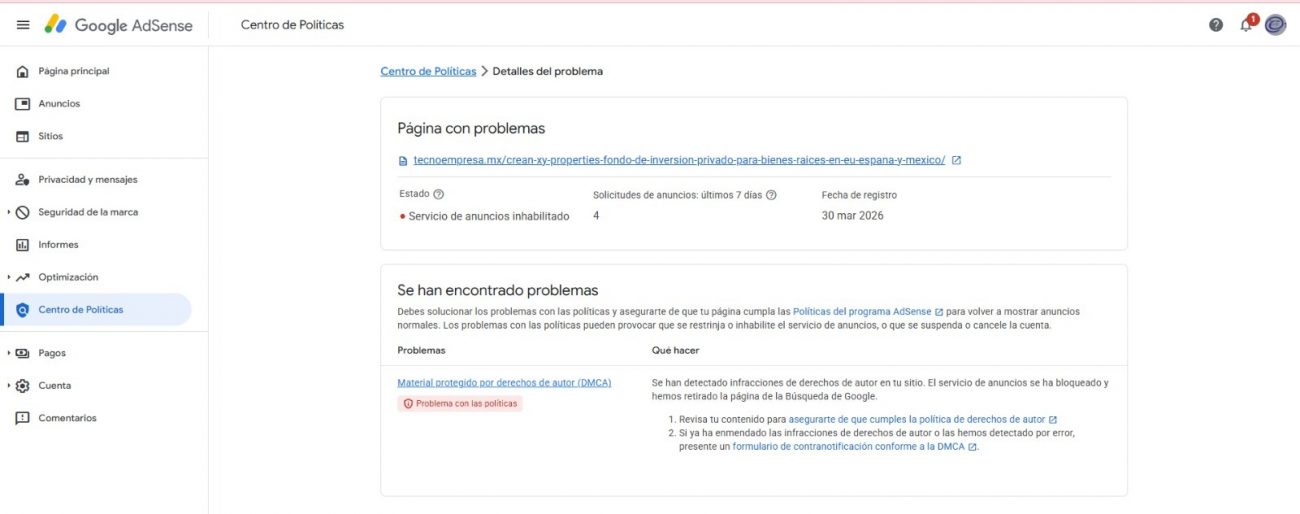Image resolution: width=1300 pixels, height=514 pixels.
Task: Expand the Optimización sidebar section
Action: pyautogui.click(x=9, y=277)
